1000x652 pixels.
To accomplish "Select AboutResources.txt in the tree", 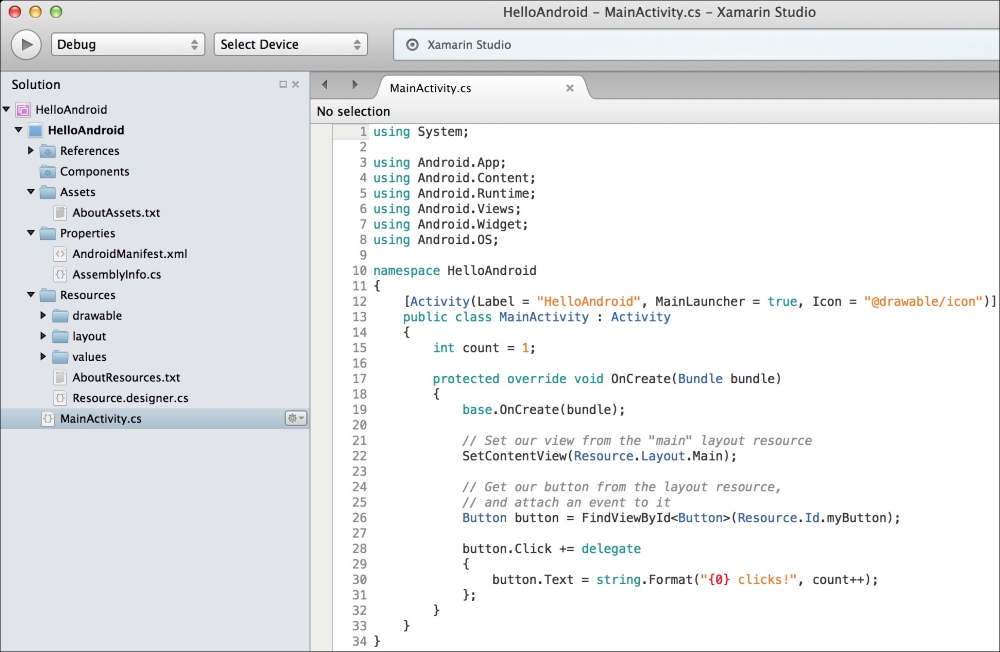I will 126,378.
